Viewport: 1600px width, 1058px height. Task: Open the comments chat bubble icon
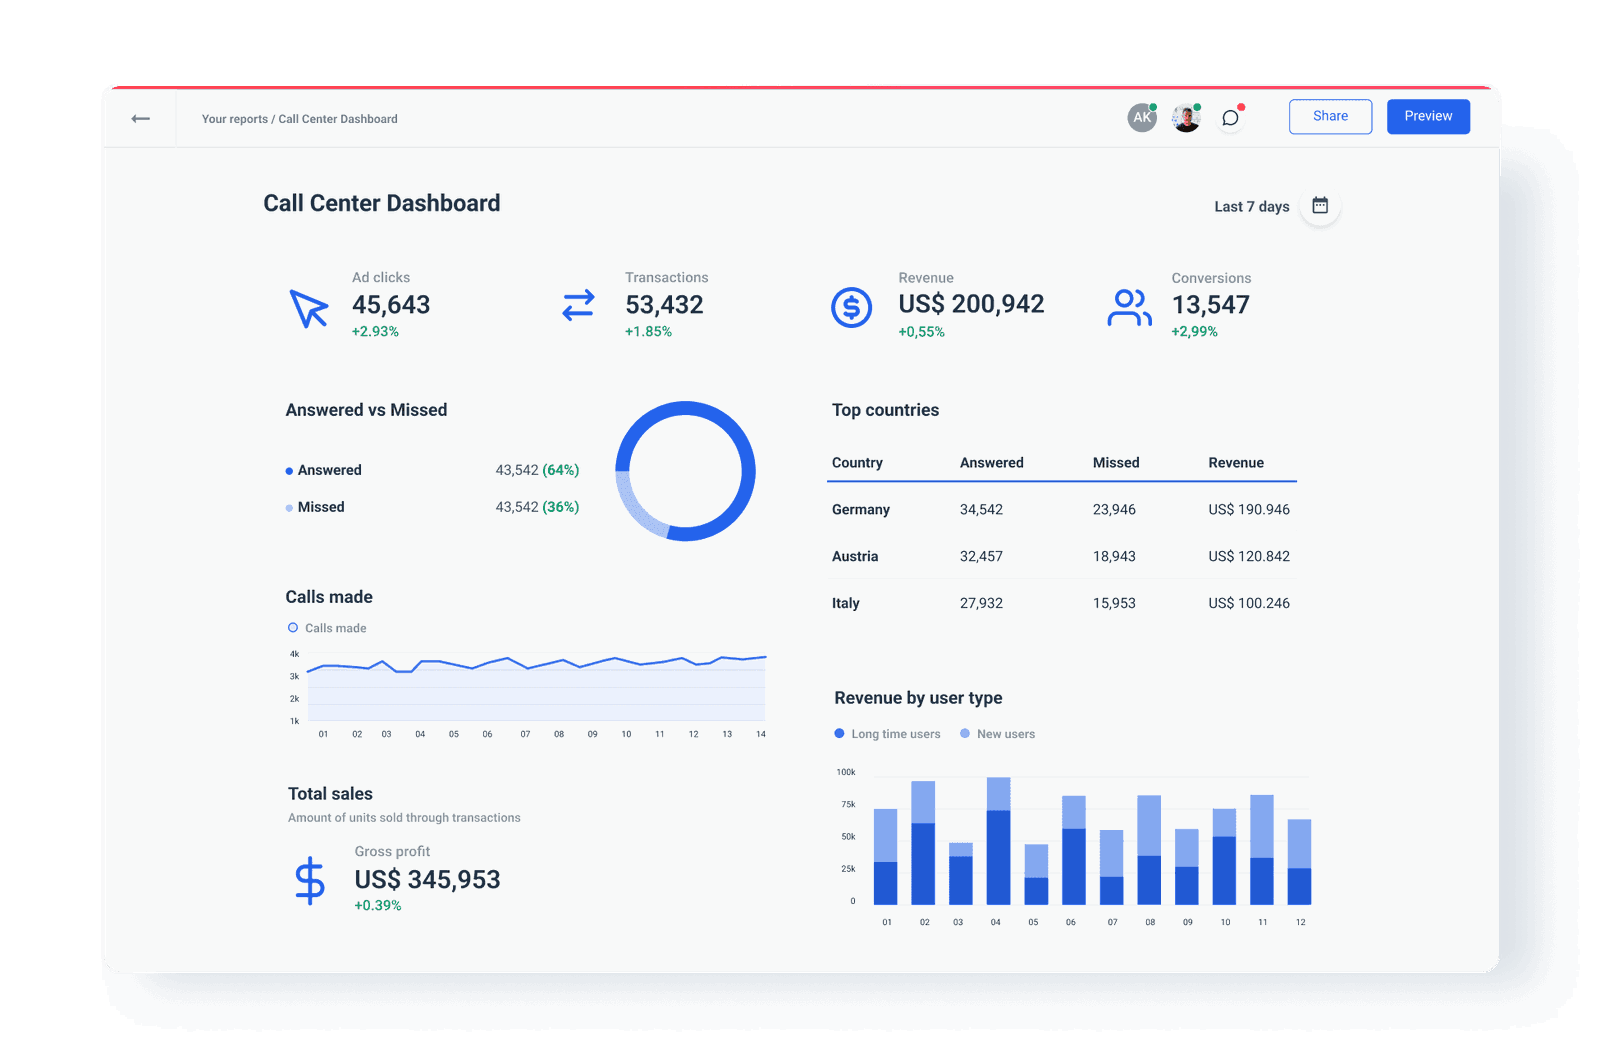coord(1230,117)
